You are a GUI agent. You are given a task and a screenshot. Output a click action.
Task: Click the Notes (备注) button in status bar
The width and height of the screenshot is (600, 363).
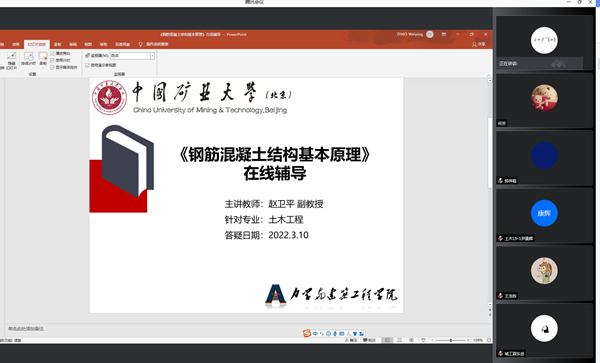pyautogui.click(x=351, y=340)
